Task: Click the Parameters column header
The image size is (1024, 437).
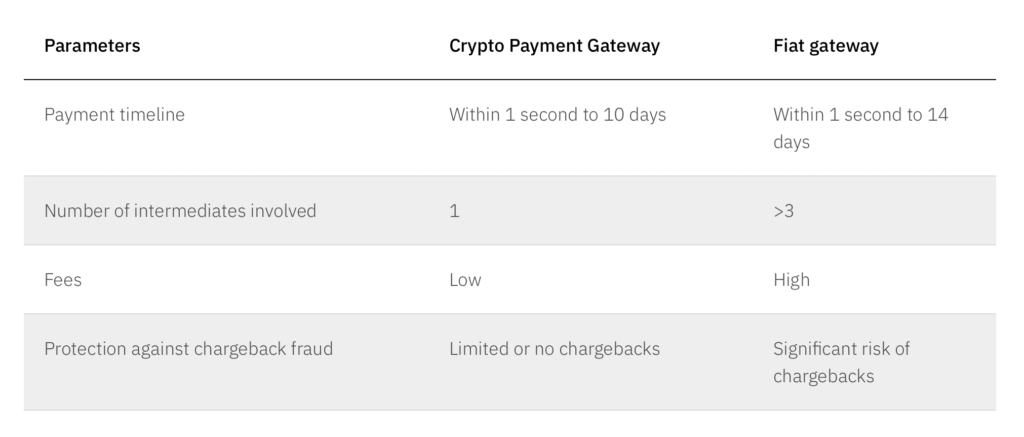Action: click(x=92, y=46)
